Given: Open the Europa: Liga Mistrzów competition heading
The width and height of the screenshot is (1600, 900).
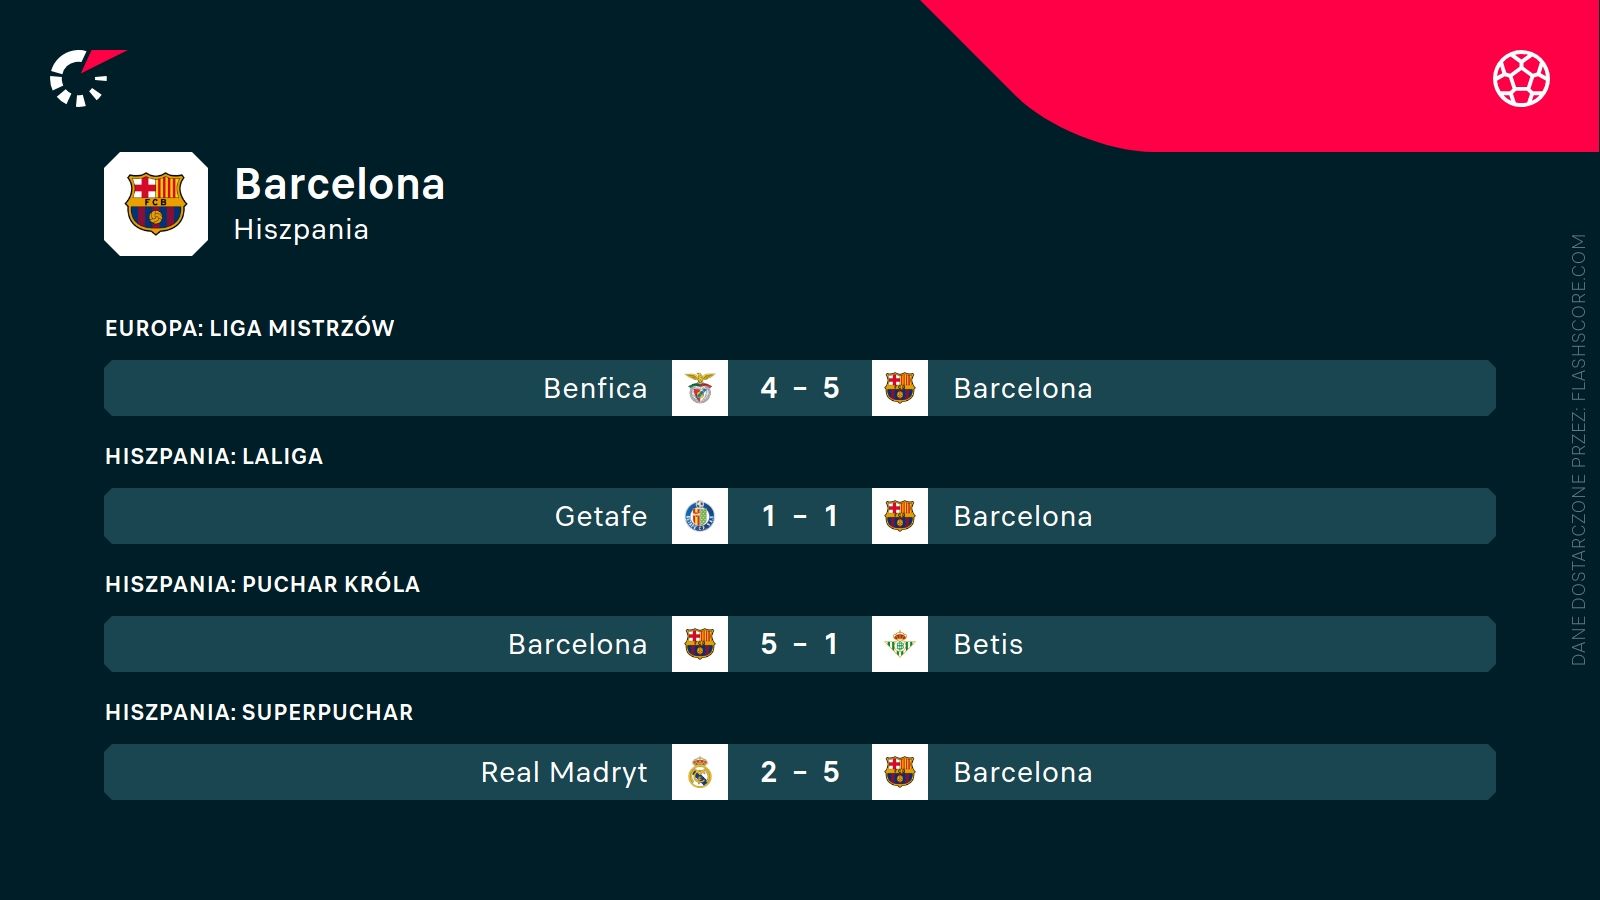Looking at the screenshot, I should [x=250, y=328].
